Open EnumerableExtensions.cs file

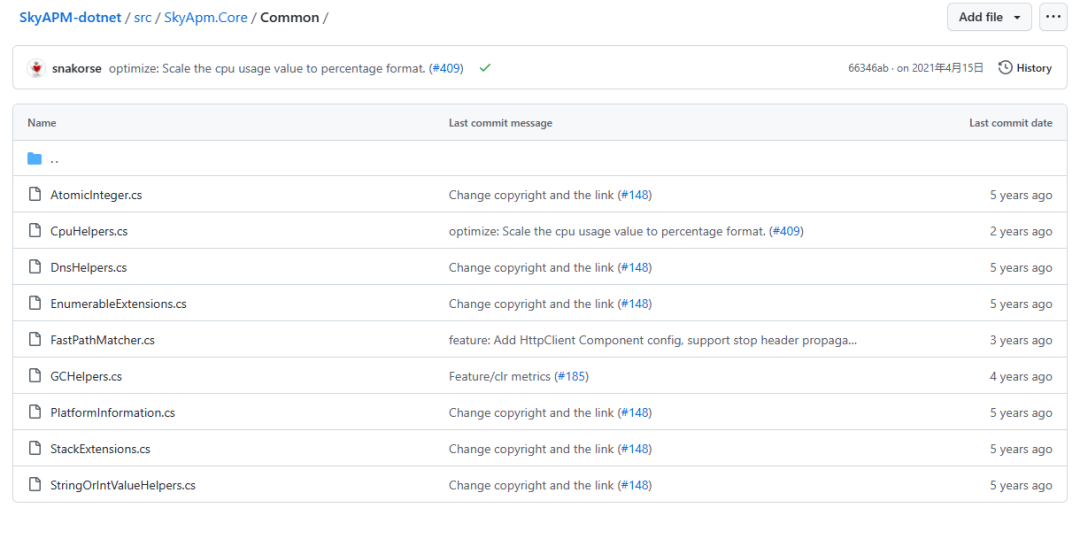click(x=118, y=304)
